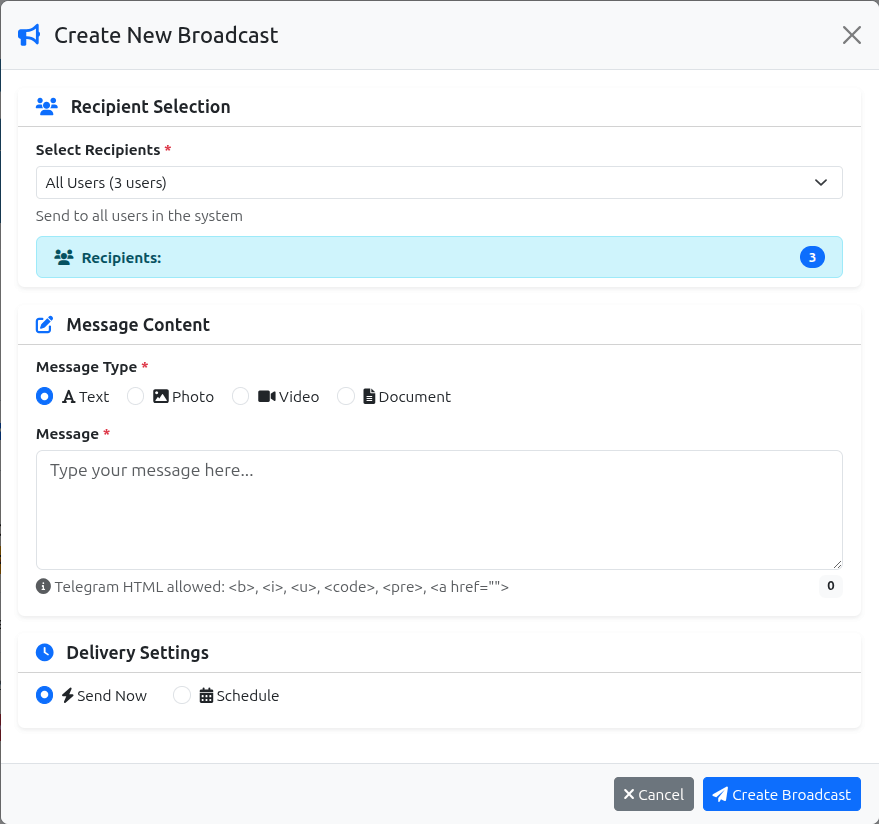Viewport: 879px width, 824px height.
Task: Open the Message Content section
Action: pos(138,324)
